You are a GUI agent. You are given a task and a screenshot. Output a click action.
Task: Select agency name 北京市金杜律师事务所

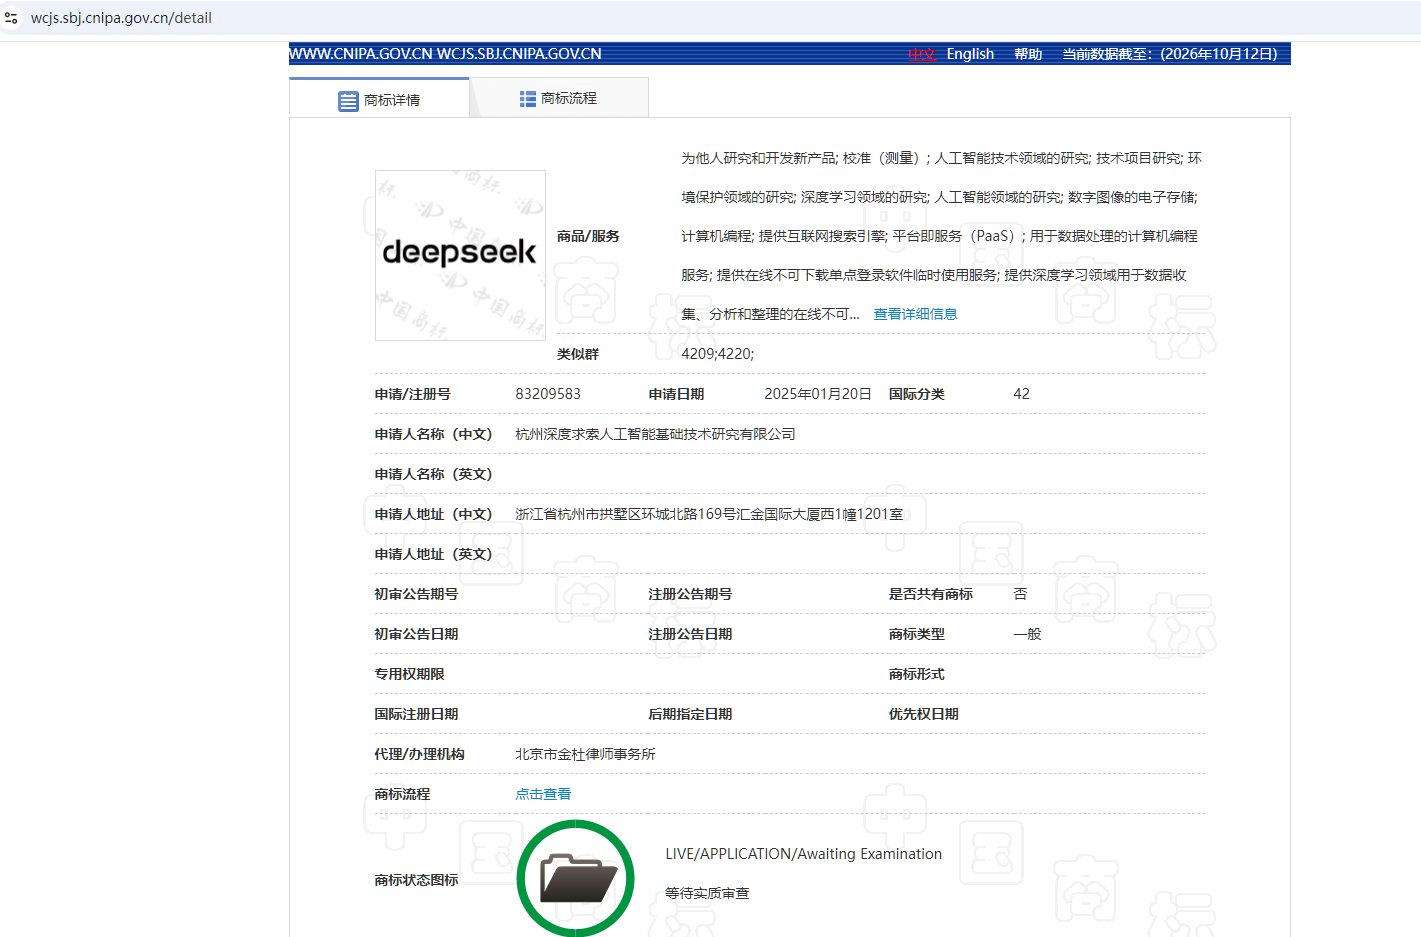pyautogui.click(x=585, y=754)
